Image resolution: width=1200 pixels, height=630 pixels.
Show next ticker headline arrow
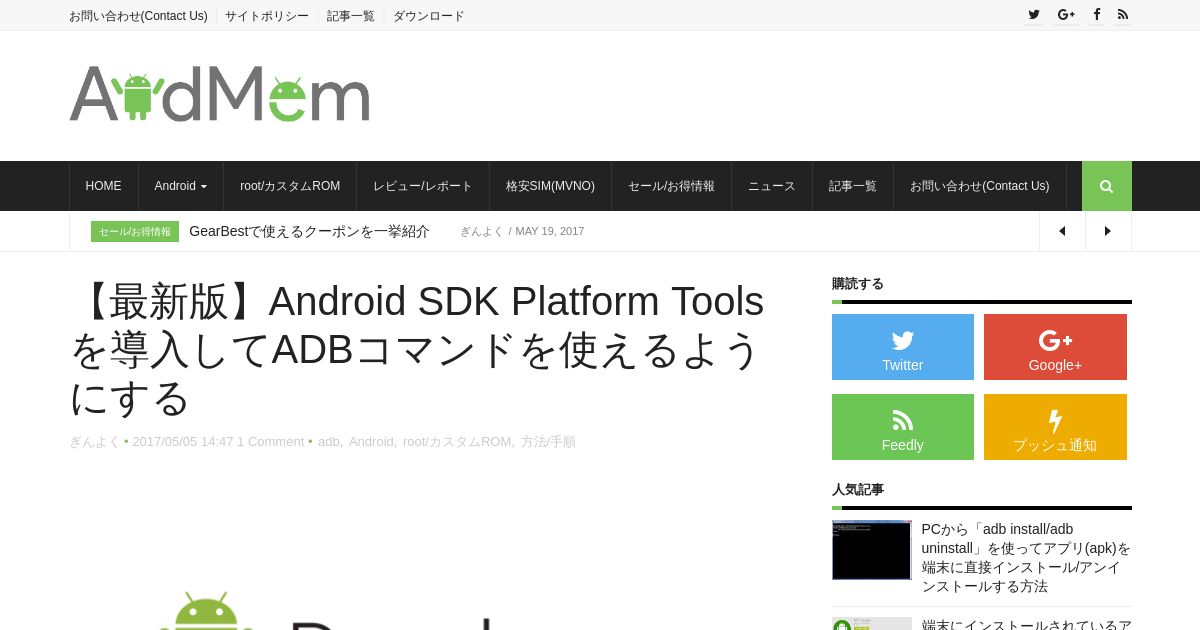[1108, 231]
